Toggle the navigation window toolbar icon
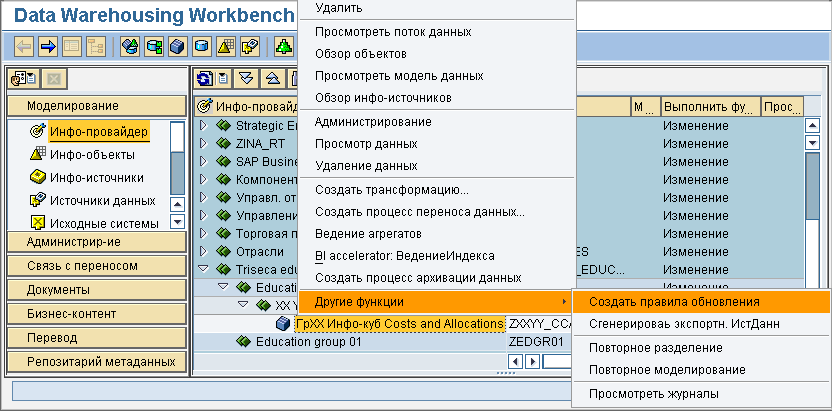Screen dimensions: 832x411 click(72, 46)
